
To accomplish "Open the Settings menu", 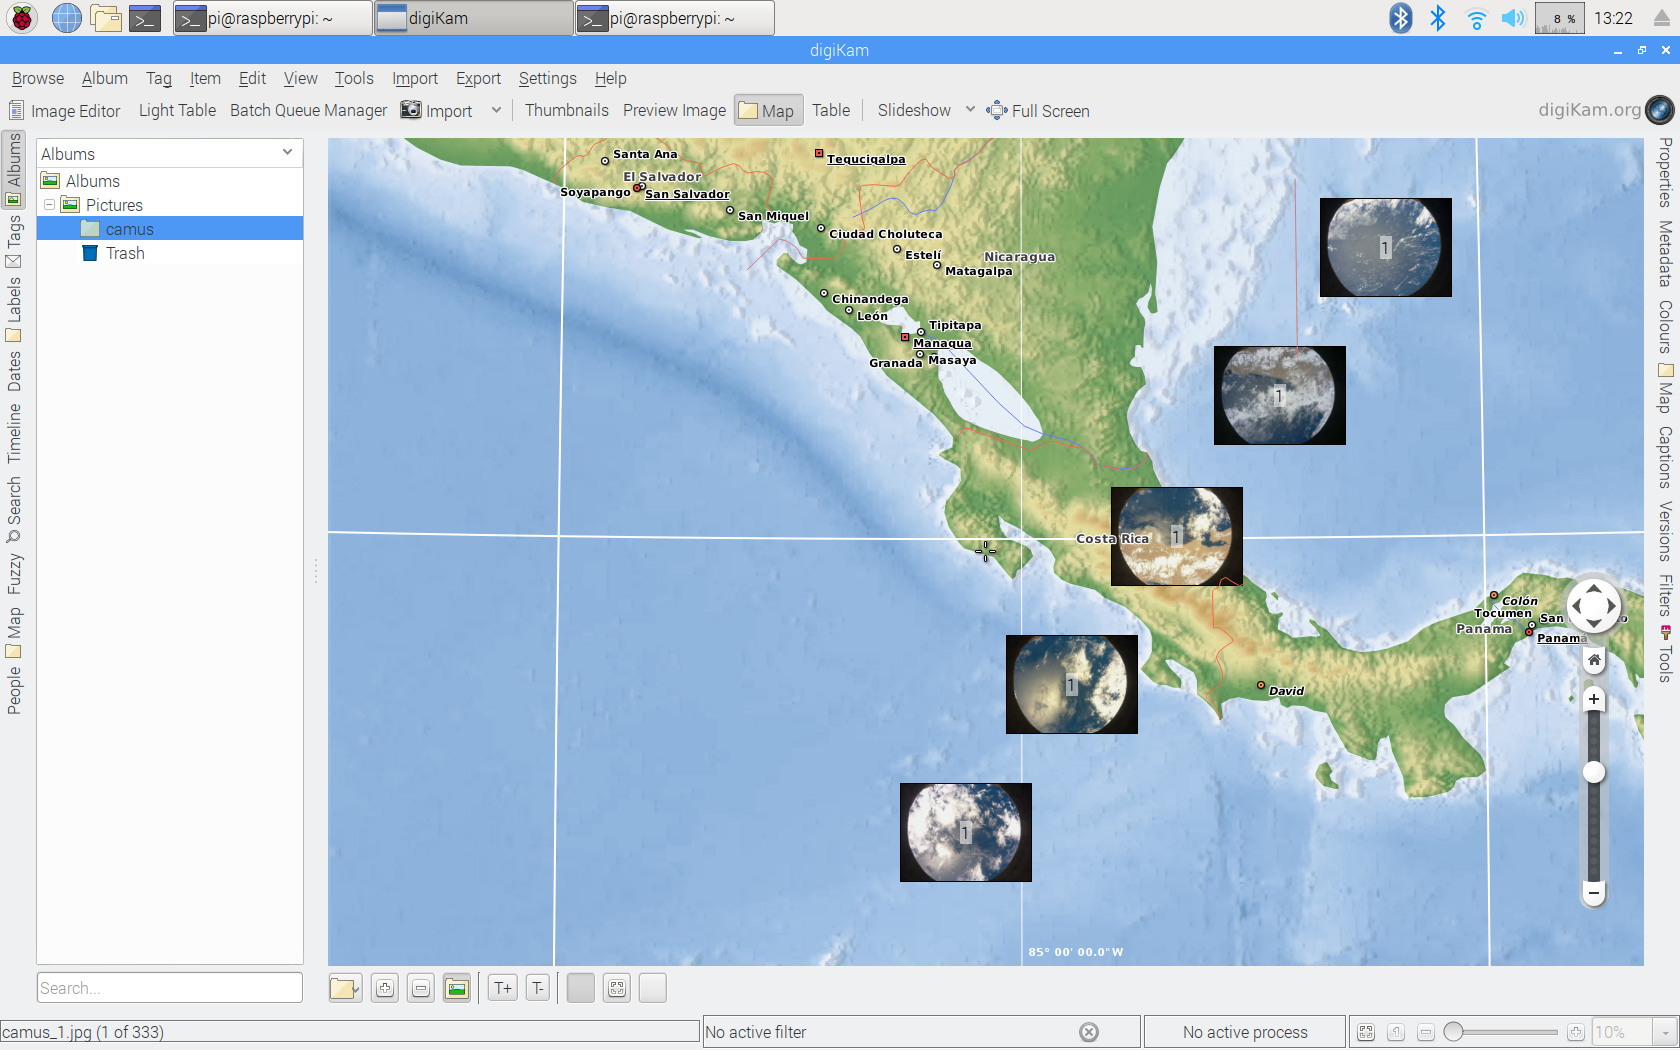I will point(547,78).
